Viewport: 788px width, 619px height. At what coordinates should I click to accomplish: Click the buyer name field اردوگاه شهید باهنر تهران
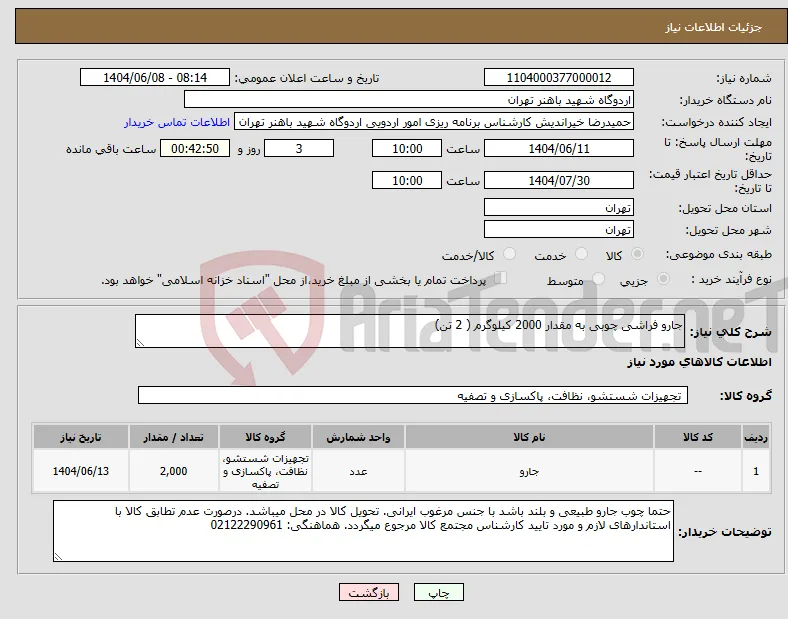point(409,99)
